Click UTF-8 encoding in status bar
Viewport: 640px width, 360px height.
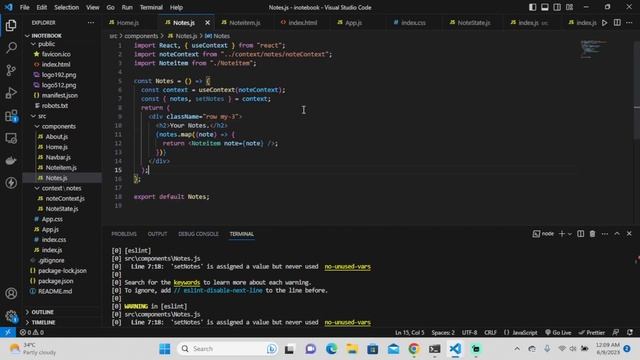[469, 333]
